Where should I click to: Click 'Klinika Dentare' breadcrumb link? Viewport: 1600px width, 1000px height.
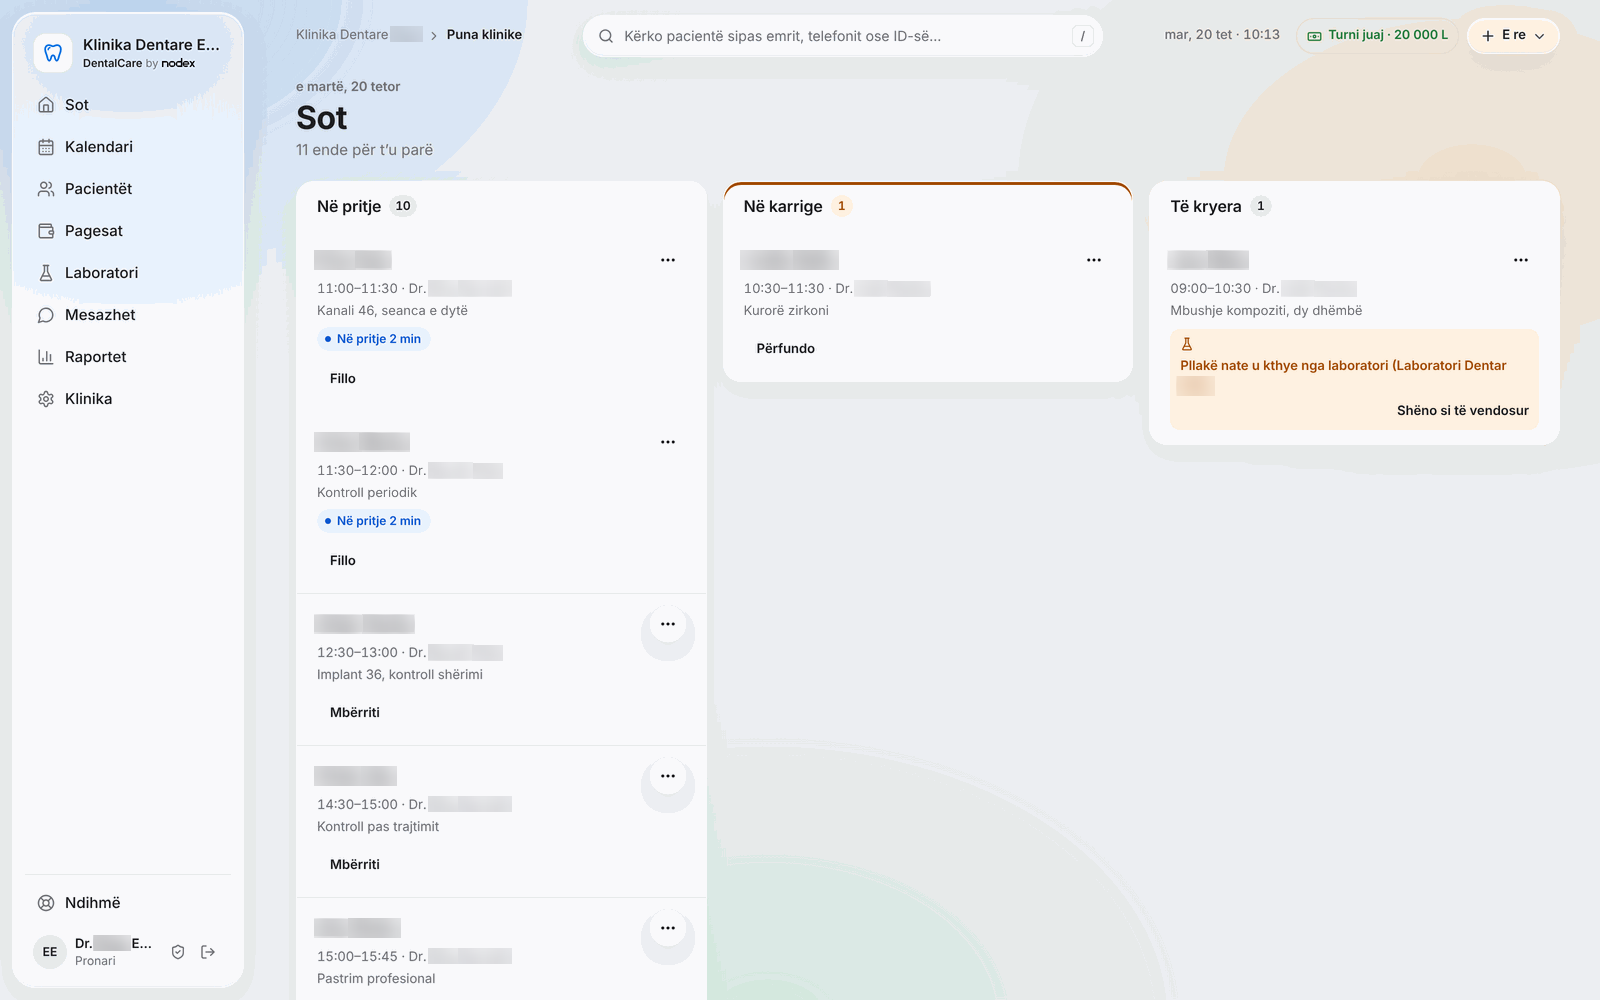359,35
